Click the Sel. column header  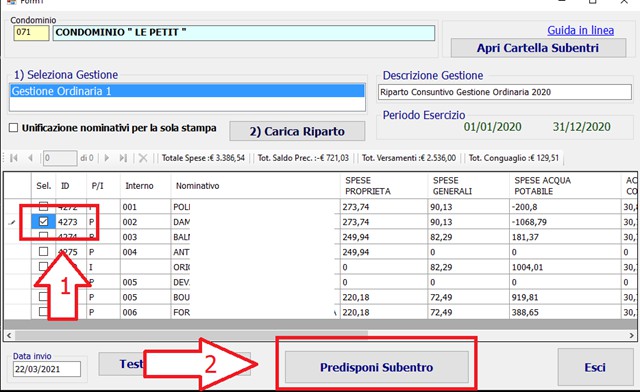44,186
